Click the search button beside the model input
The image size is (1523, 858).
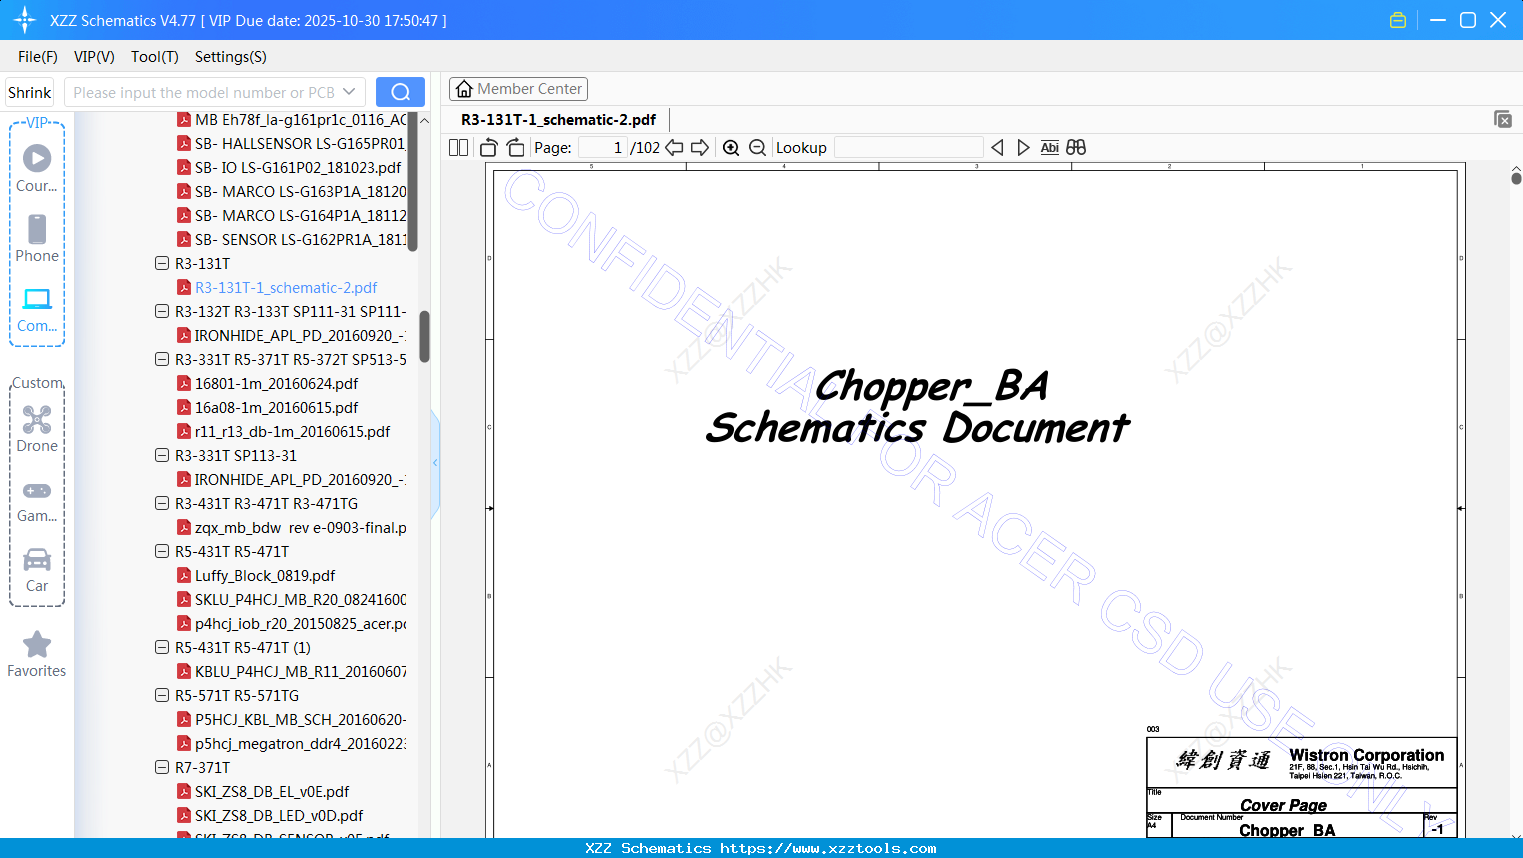(400, 92)
